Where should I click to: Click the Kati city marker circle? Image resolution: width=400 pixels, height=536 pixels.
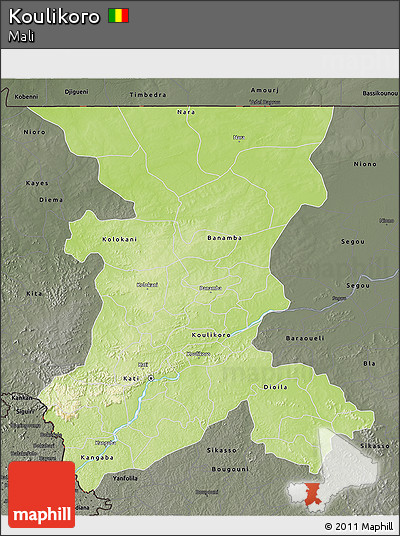tap(151, 378)
